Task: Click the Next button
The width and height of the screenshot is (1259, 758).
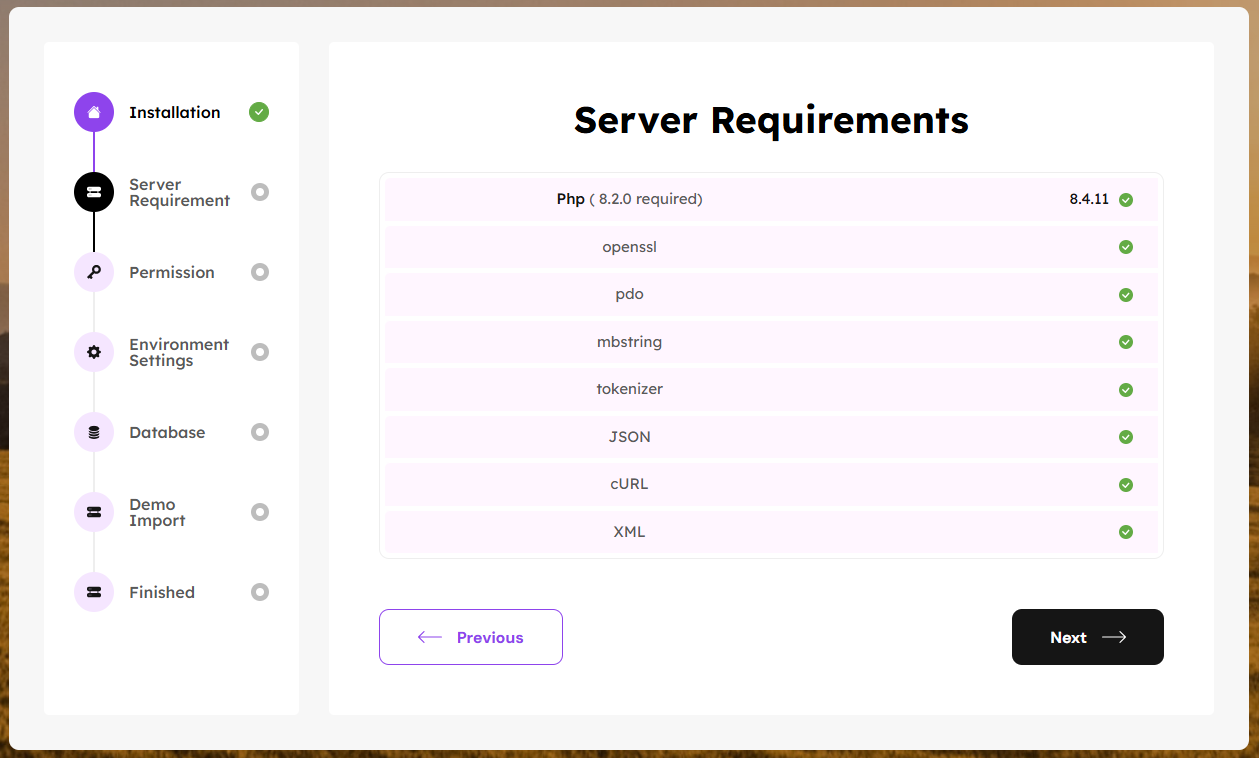Action: click(x=1087, y=637)
